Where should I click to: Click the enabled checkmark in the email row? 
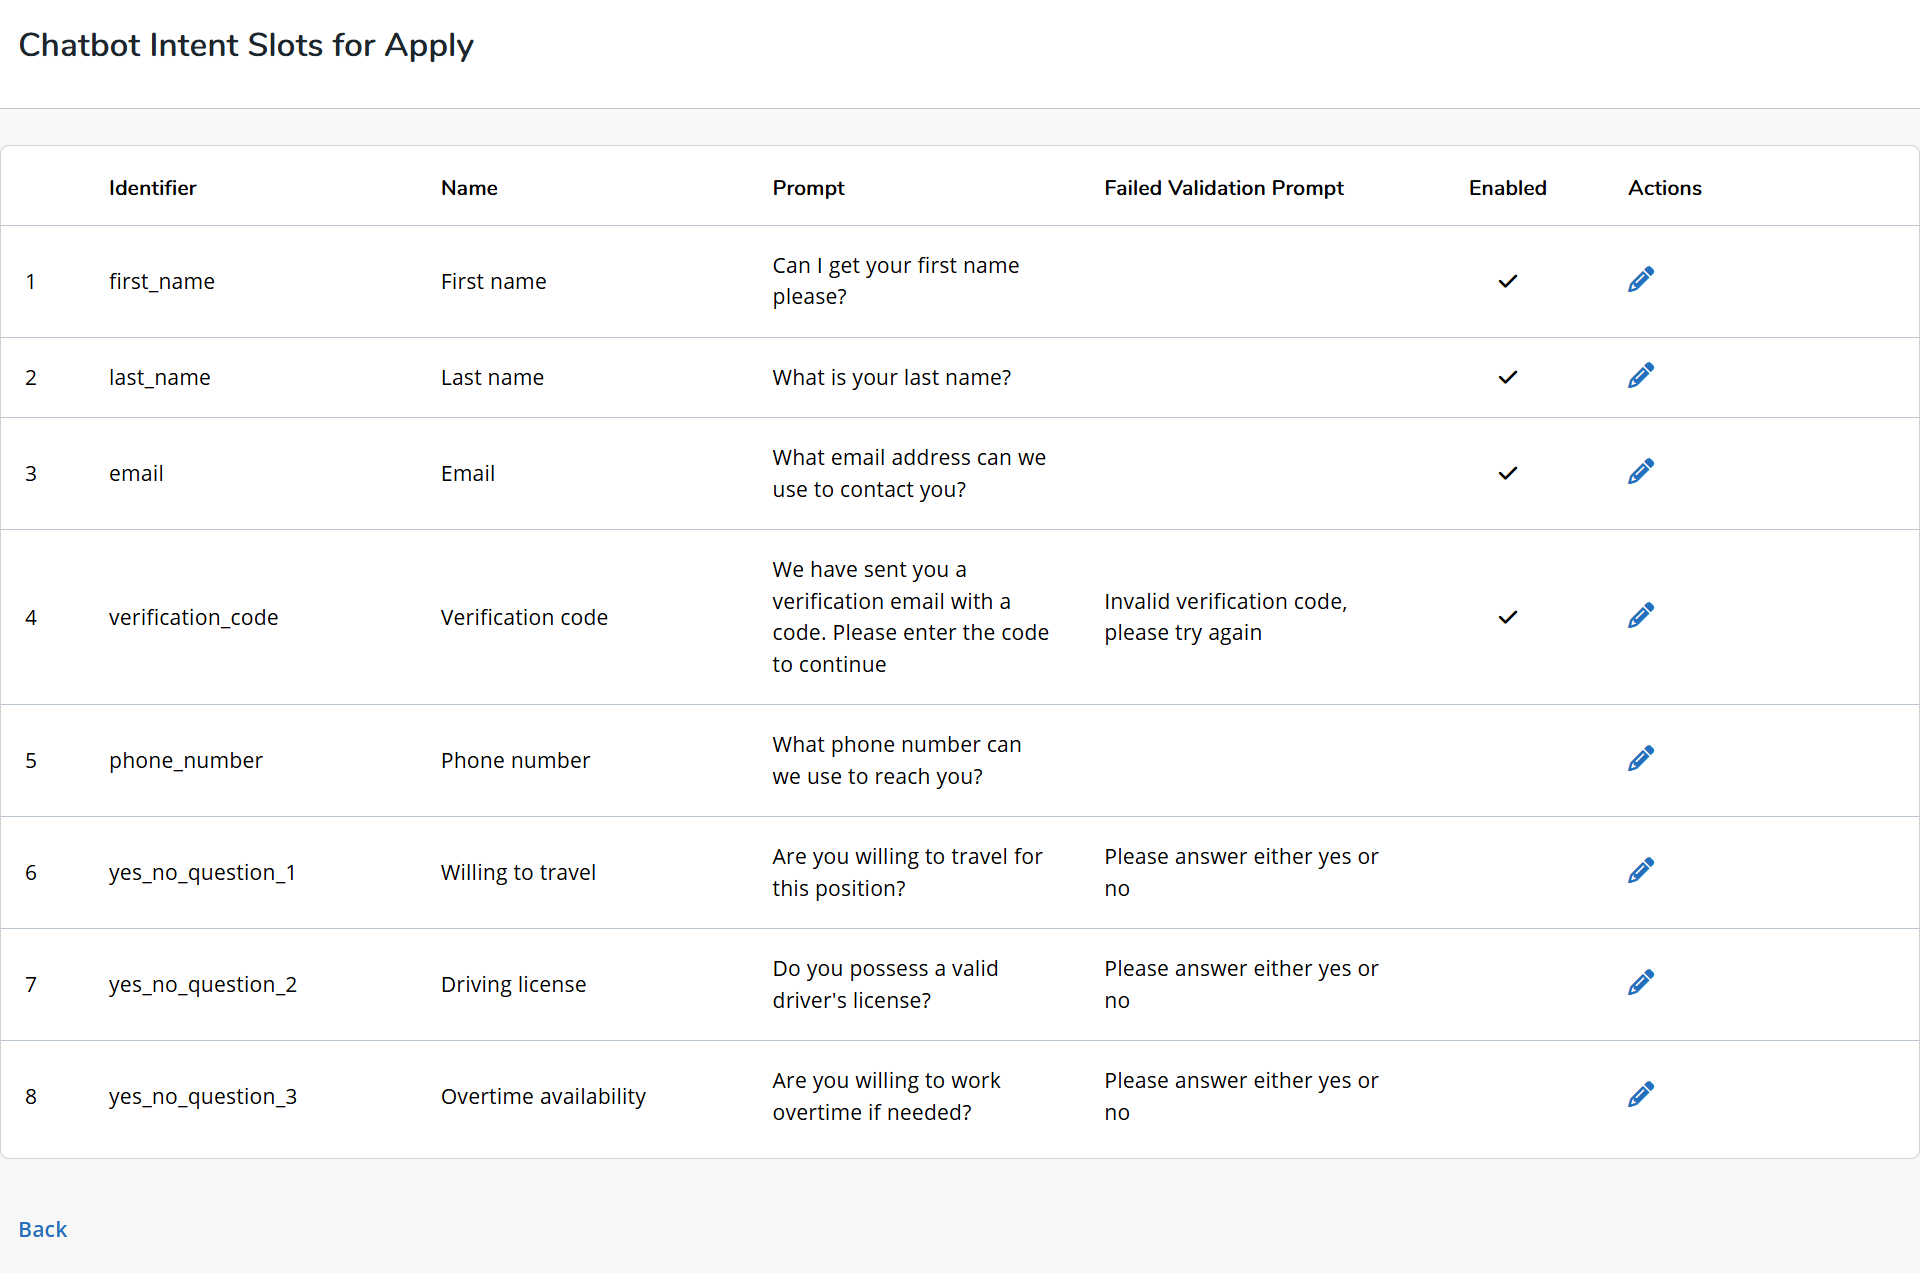(1507, 473)
